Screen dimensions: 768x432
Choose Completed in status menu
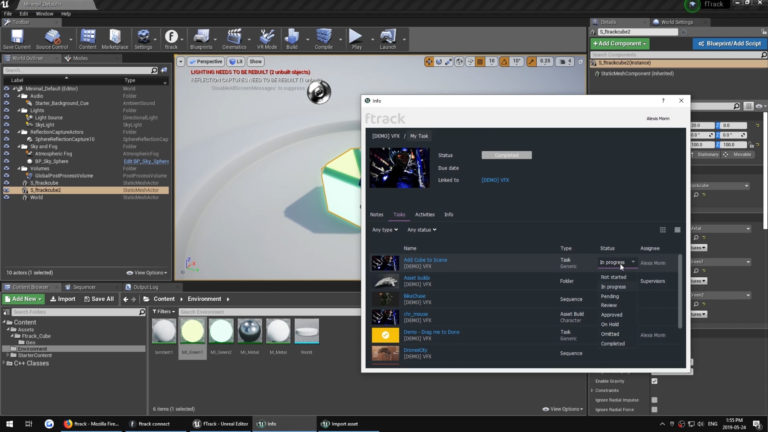[x=613, y=344]
